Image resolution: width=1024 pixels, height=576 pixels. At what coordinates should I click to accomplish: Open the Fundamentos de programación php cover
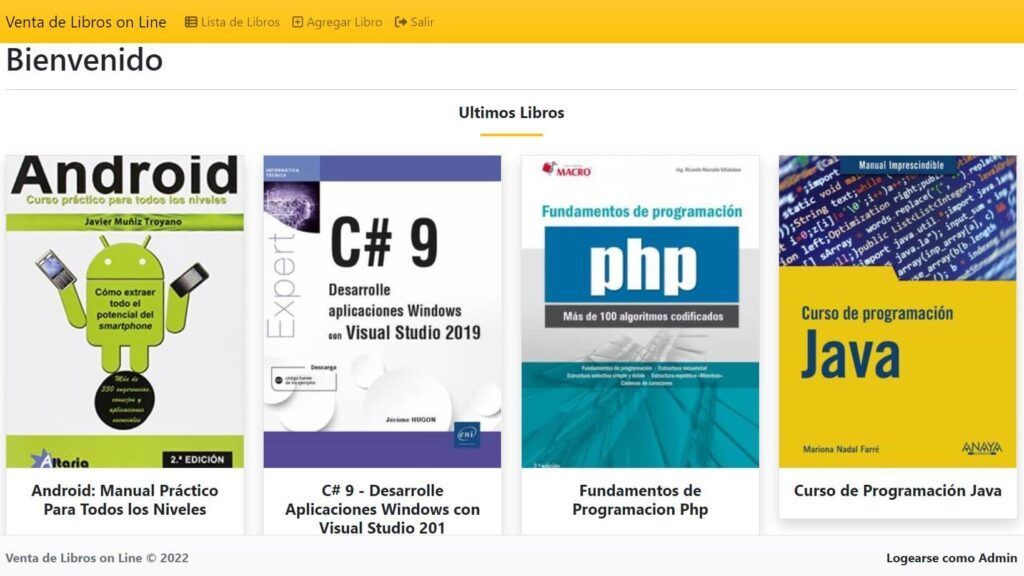[640, 312]
